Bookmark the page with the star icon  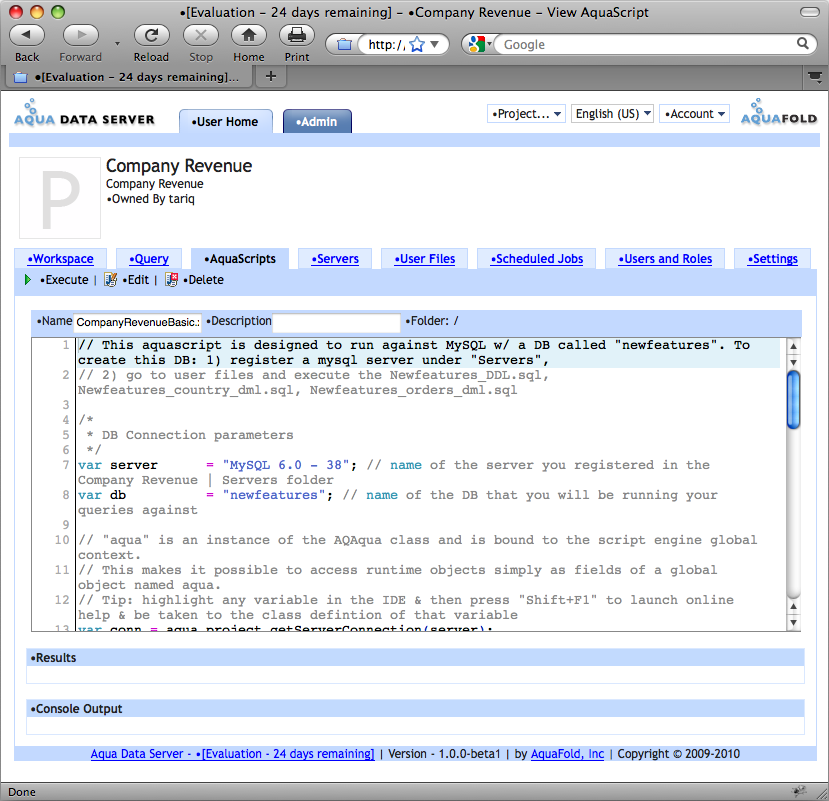tap(417, 44)
